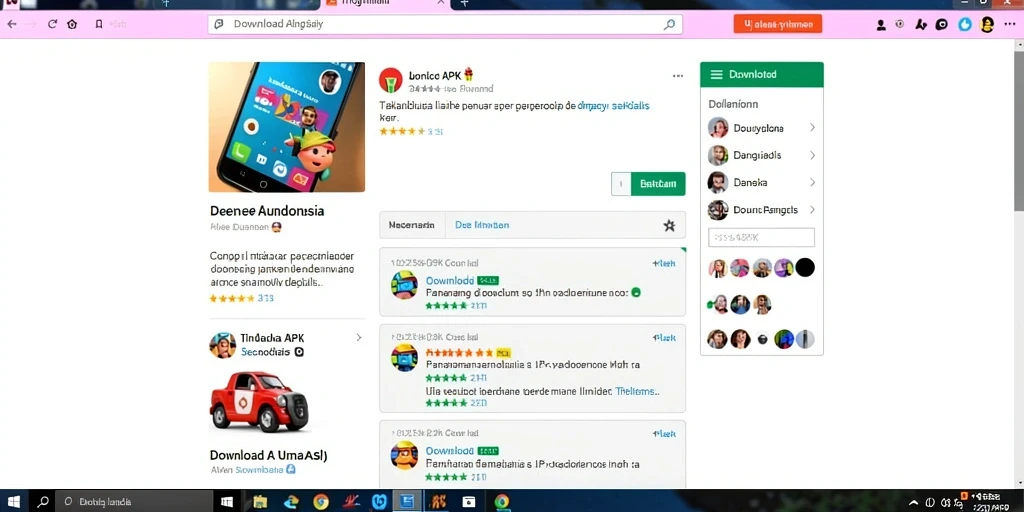Click the Daneka avatar
Image resolution: width=1024 pixels, height=512 pixels.
pos(718,182)
